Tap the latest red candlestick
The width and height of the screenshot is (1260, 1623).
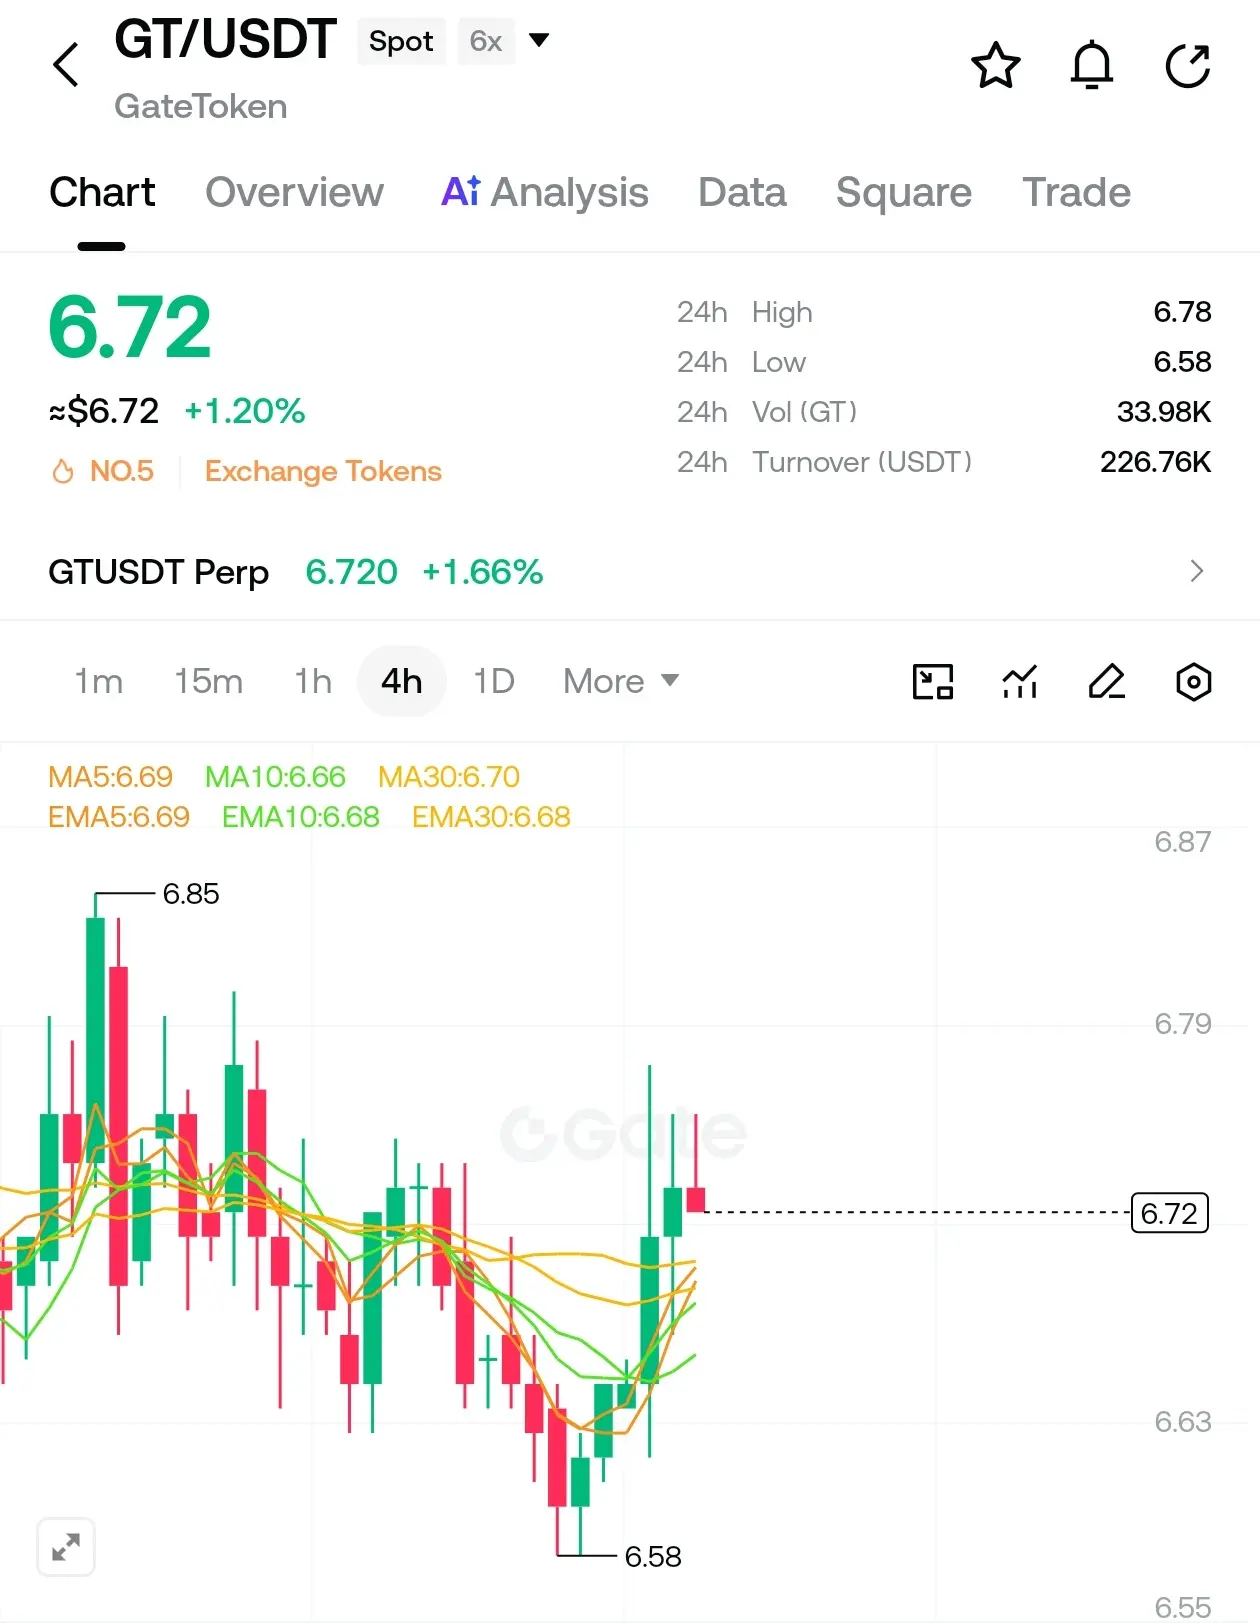tap(696, 1199)
